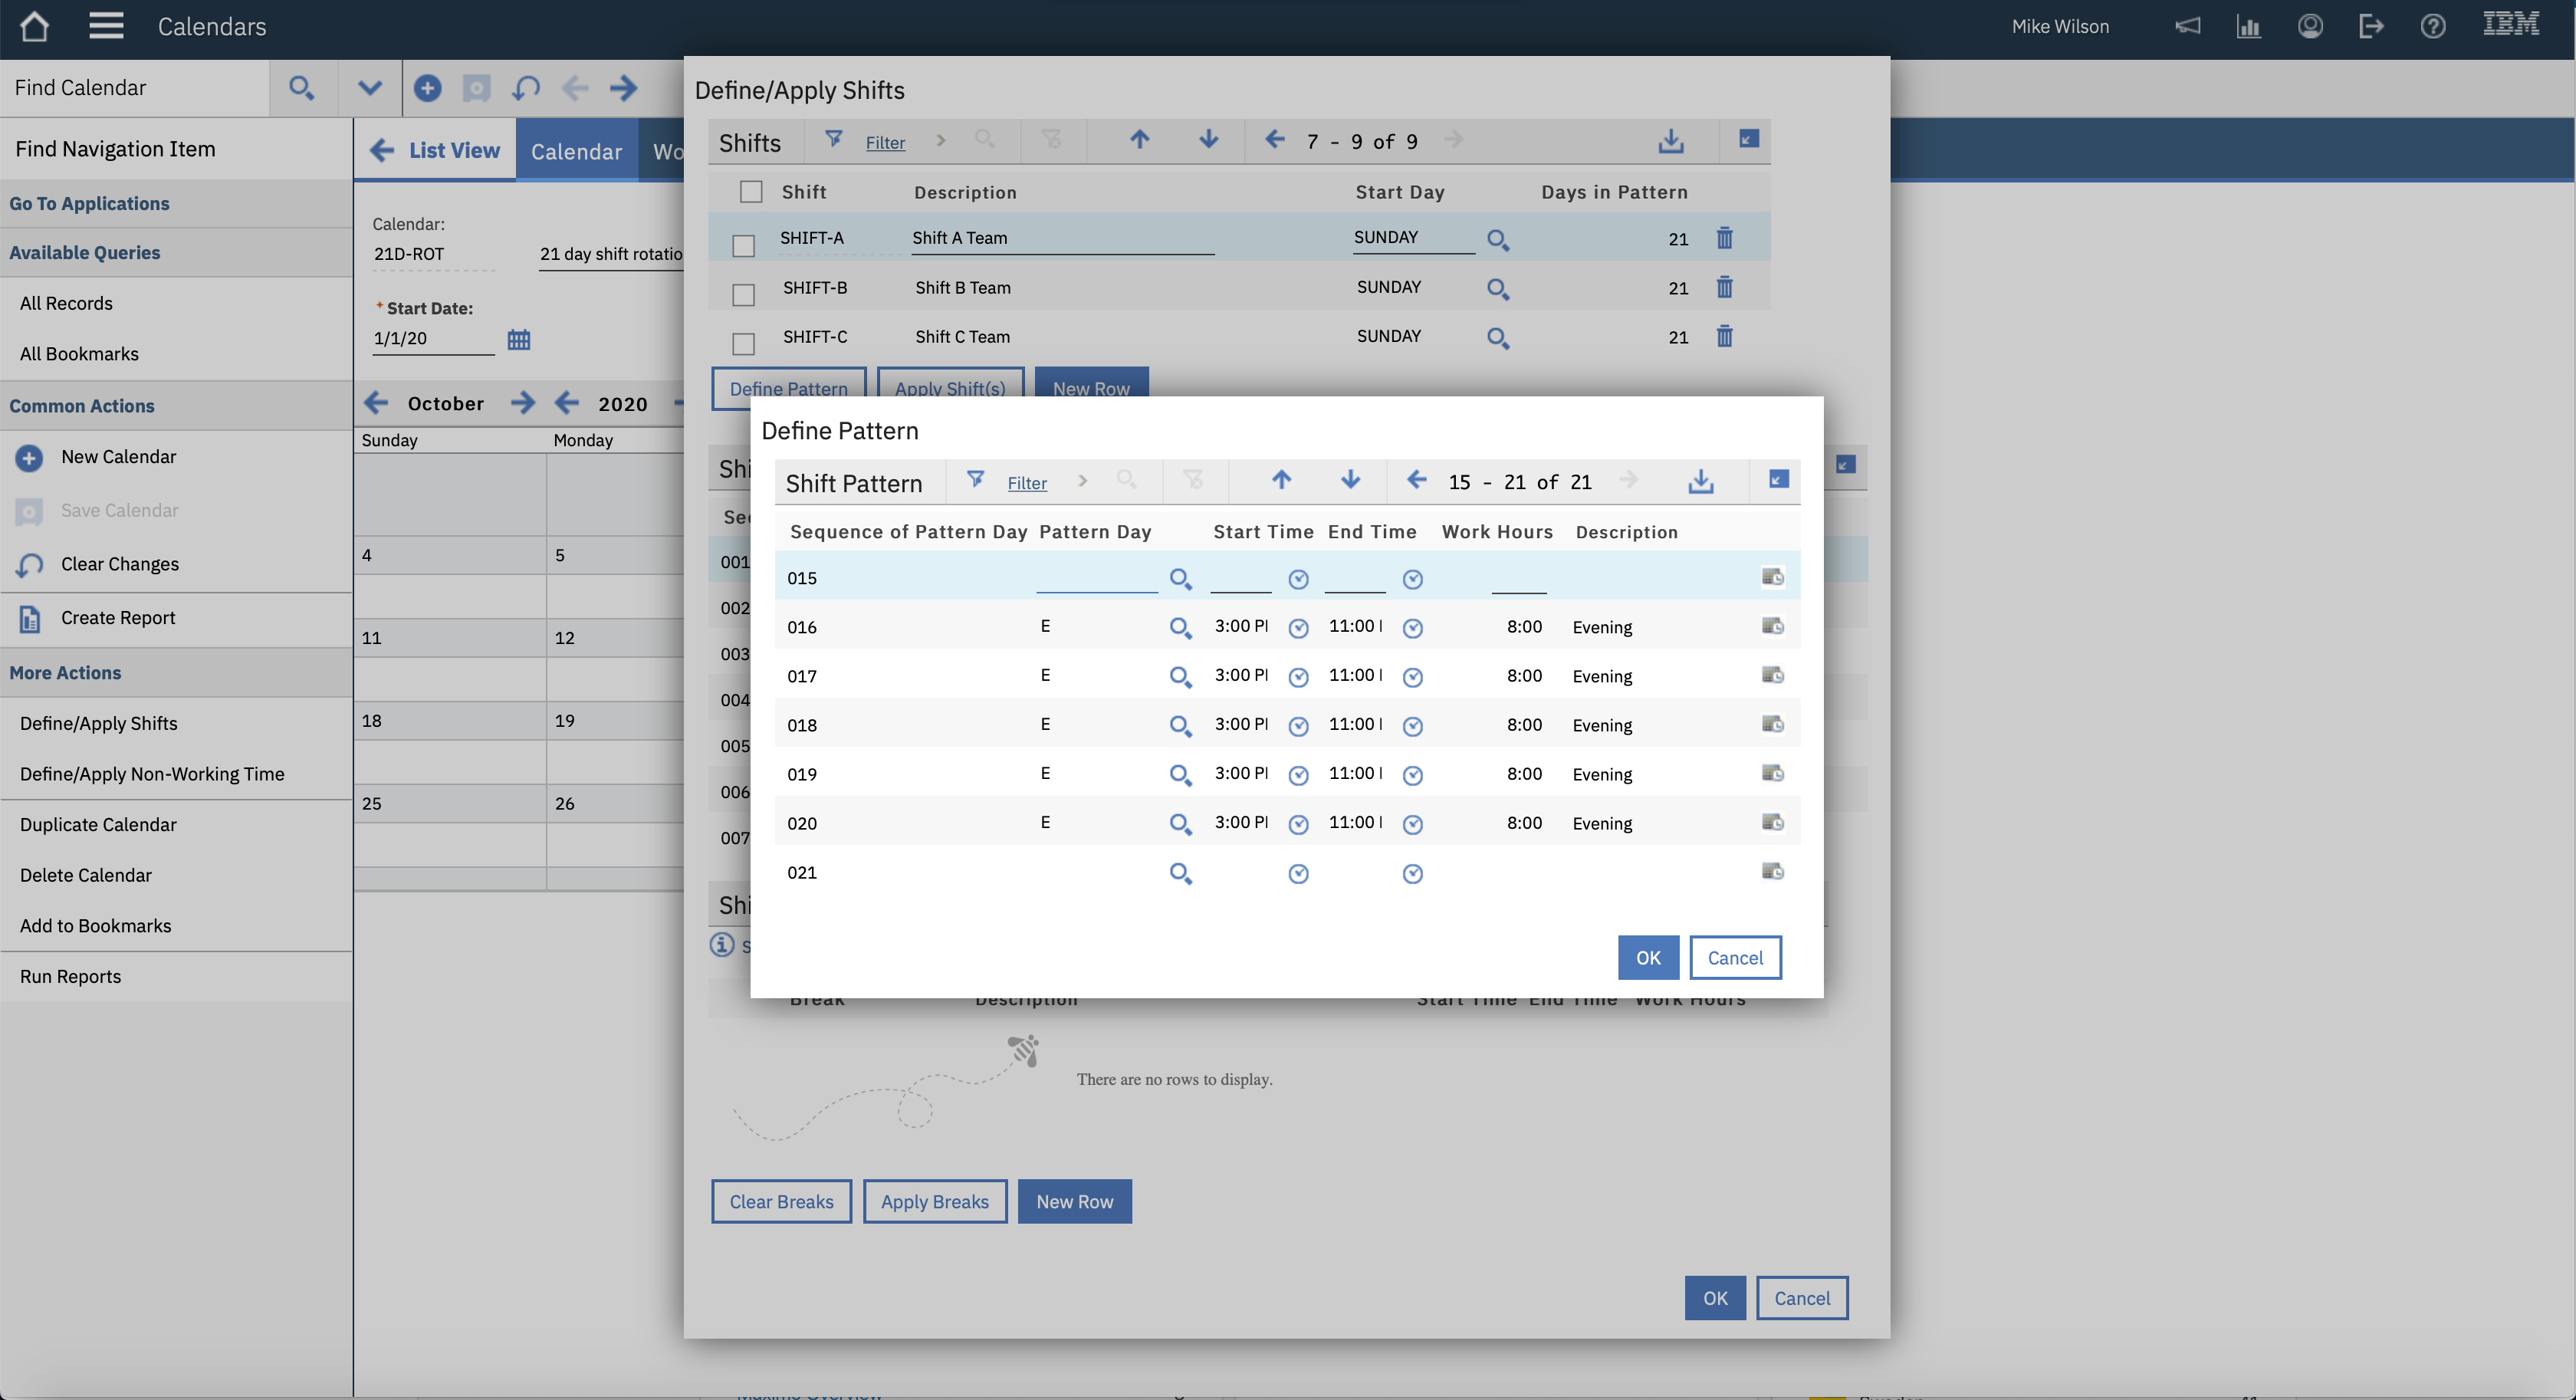Image resolution: width=2576 pixels, height=1400 pixels.
Task: Switch to the List View tab
Action: tap(454, 150)
